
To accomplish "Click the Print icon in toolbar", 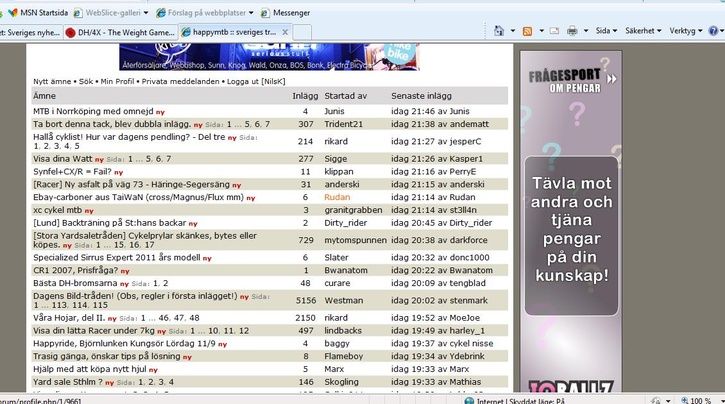I will 571,31.
